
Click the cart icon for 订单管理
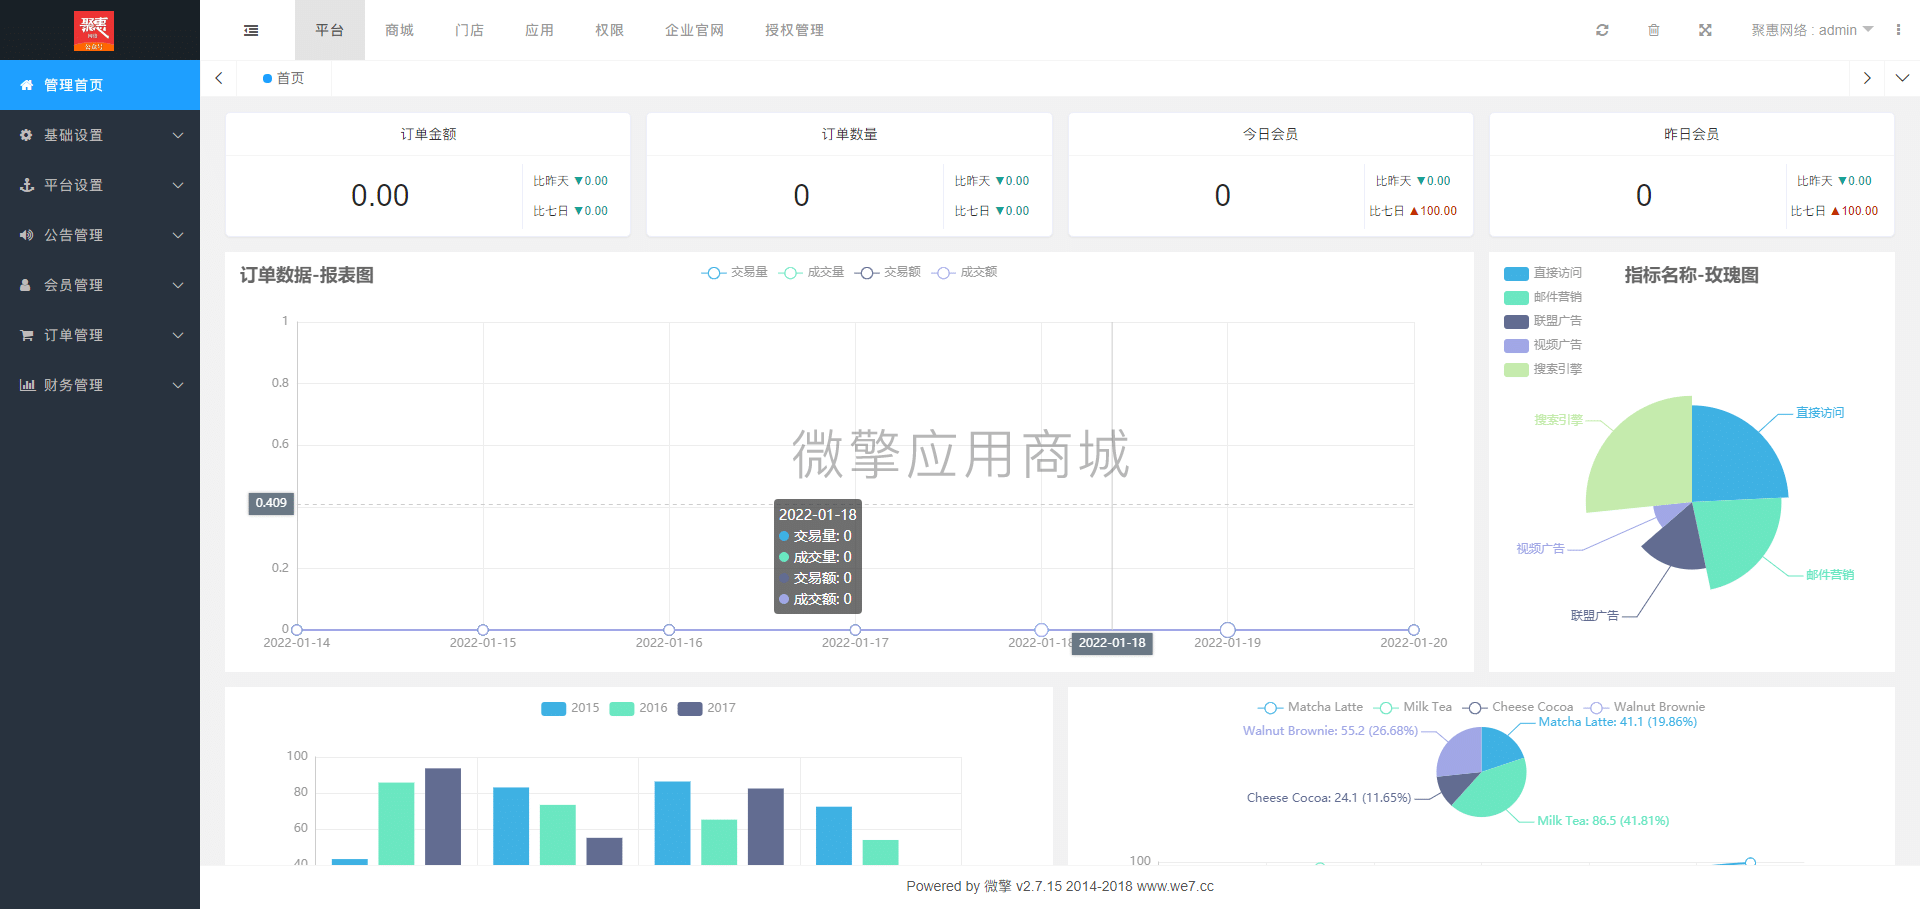click(27, 335)
